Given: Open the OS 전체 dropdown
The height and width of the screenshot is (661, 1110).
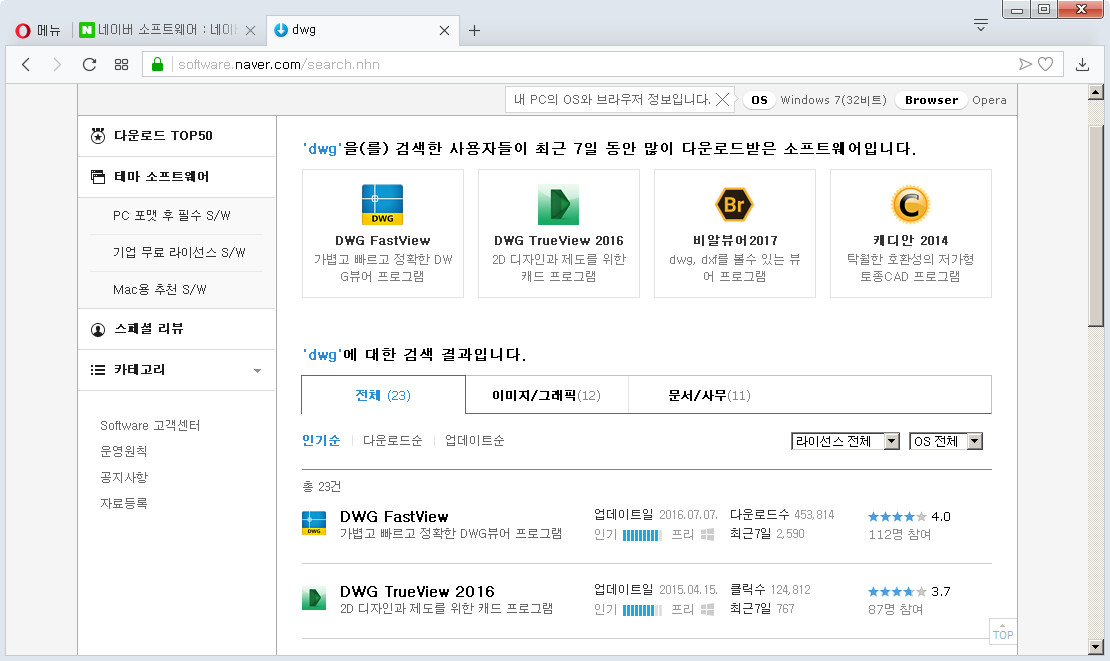Looking at the screenshot, I should (946, 441).
